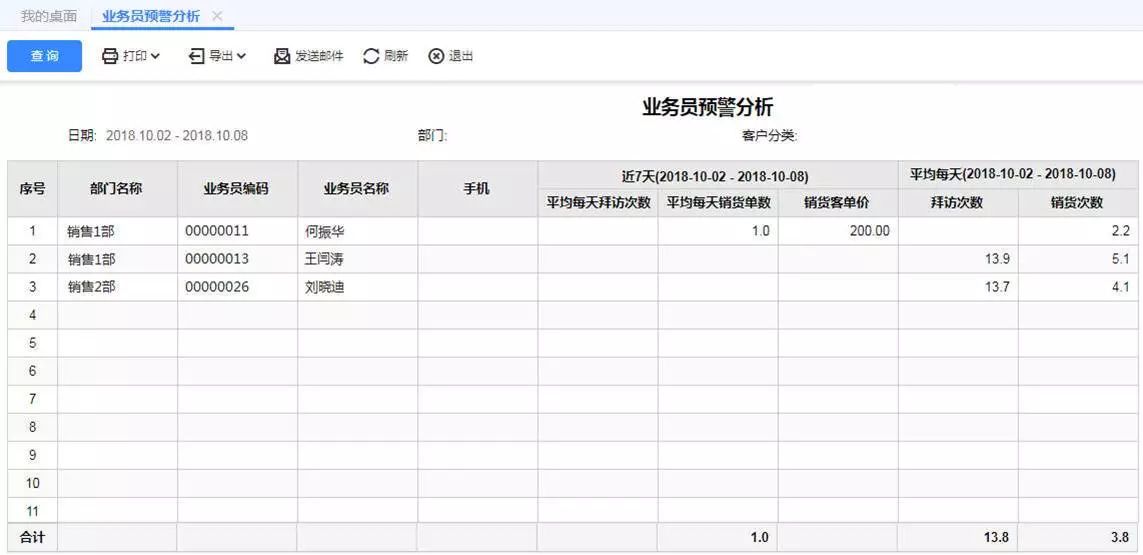Click the printer icon in toolbar
The height and width of the screenshot is (555, 1143).
pos(110,56)
